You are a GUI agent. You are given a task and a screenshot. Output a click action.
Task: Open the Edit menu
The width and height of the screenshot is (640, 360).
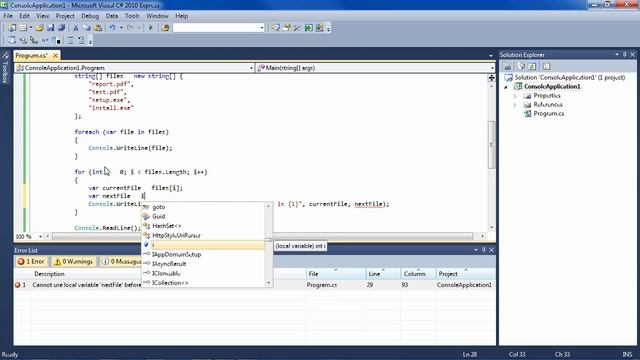point(24,16)
